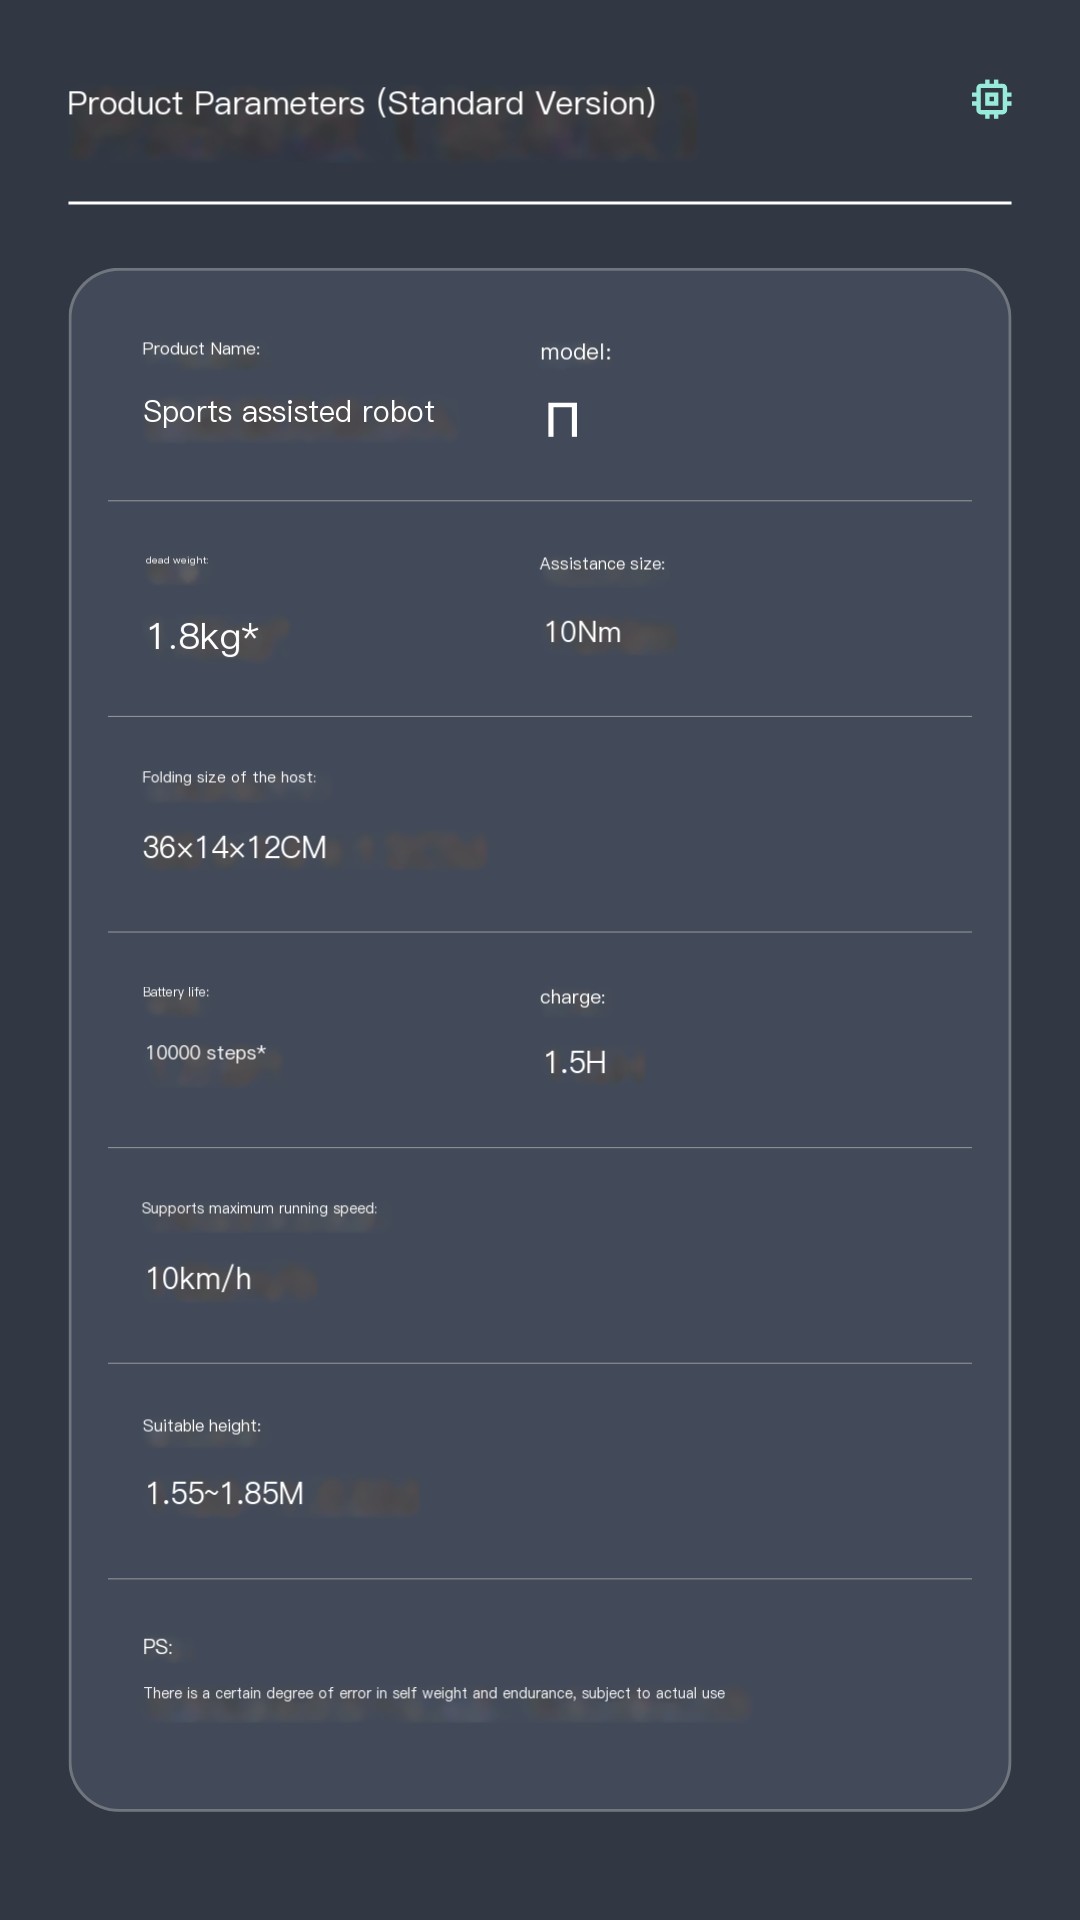Click the Π model symbol

click(x=562, y=420)
